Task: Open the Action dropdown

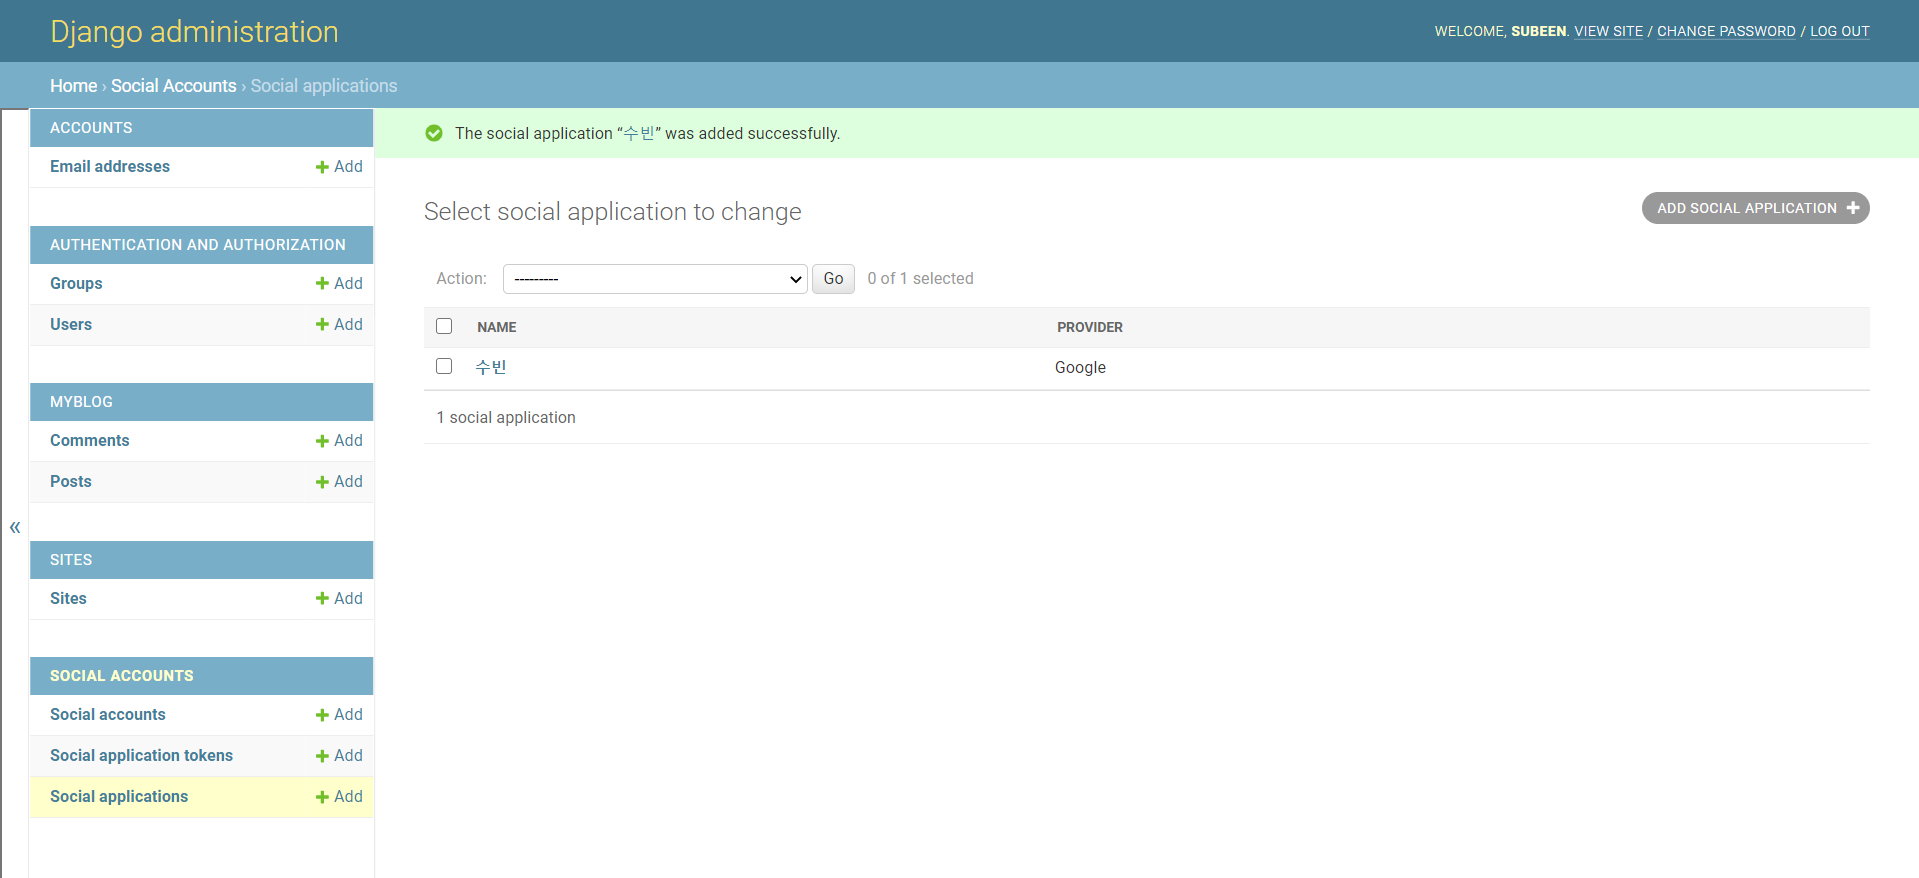Action: coord(655,279)
